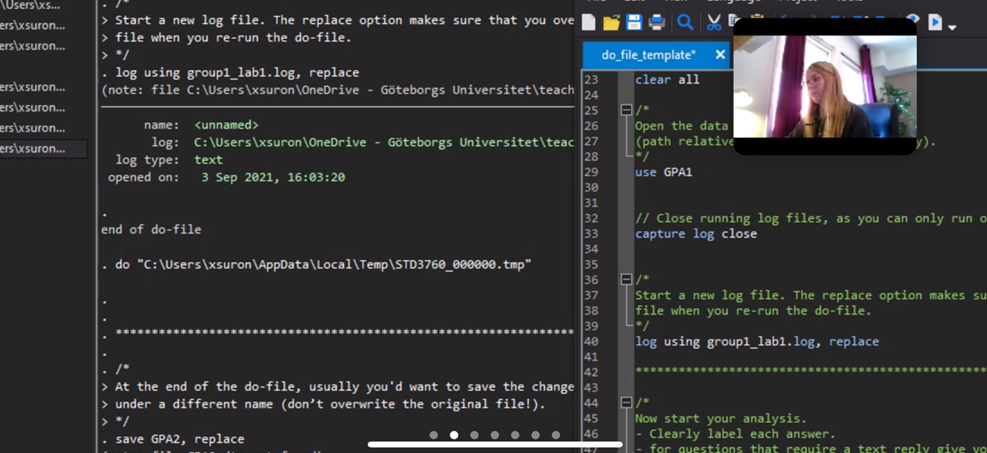The height and width of the screenshot is (453, 987).
Task: Click line number 42 in editor gutter
Action: (590, 372)
